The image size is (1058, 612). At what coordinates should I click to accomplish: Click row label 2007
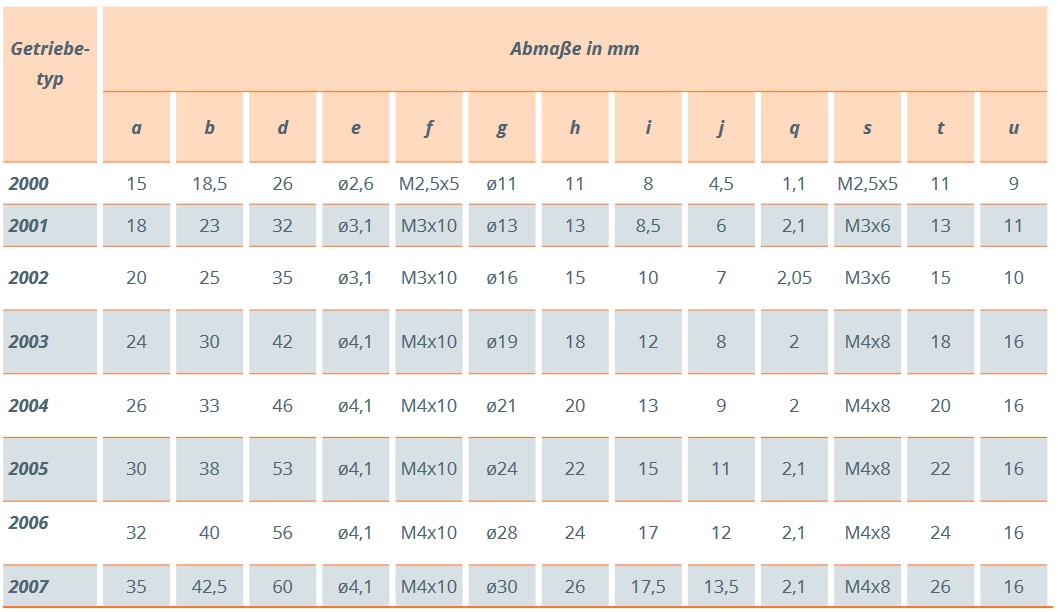point(28,587)
